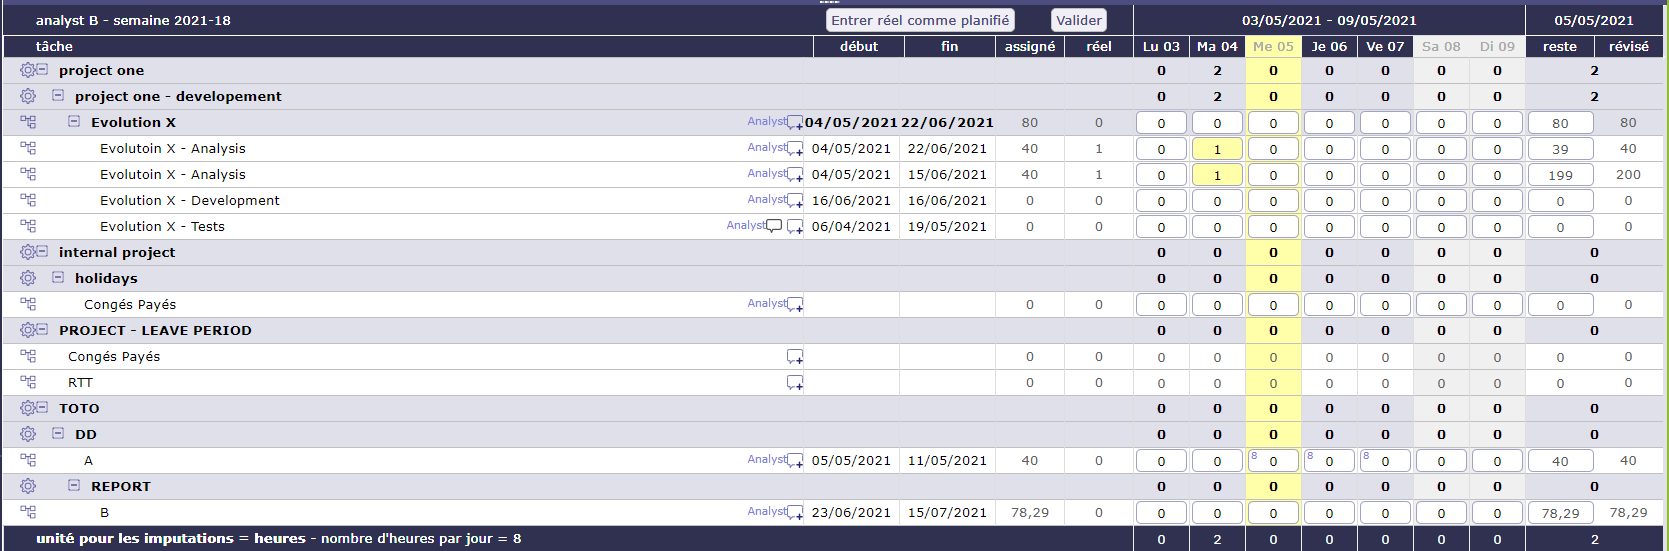Click 'Entrer réel comme planifié' button
Image resolution: width=1669 pixels, height=551 pixels.
(x=920, y=20)
